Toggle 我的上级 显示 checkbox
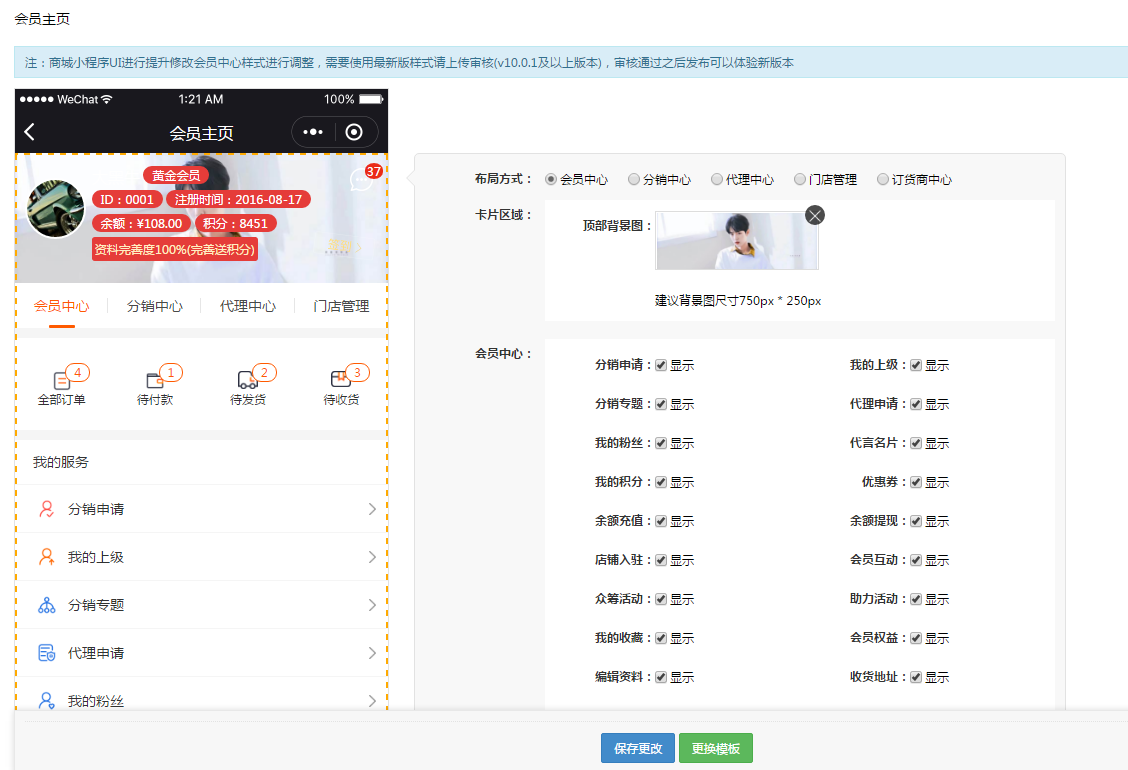Viewport: 1128px width, 770px height. click(916, 366)
